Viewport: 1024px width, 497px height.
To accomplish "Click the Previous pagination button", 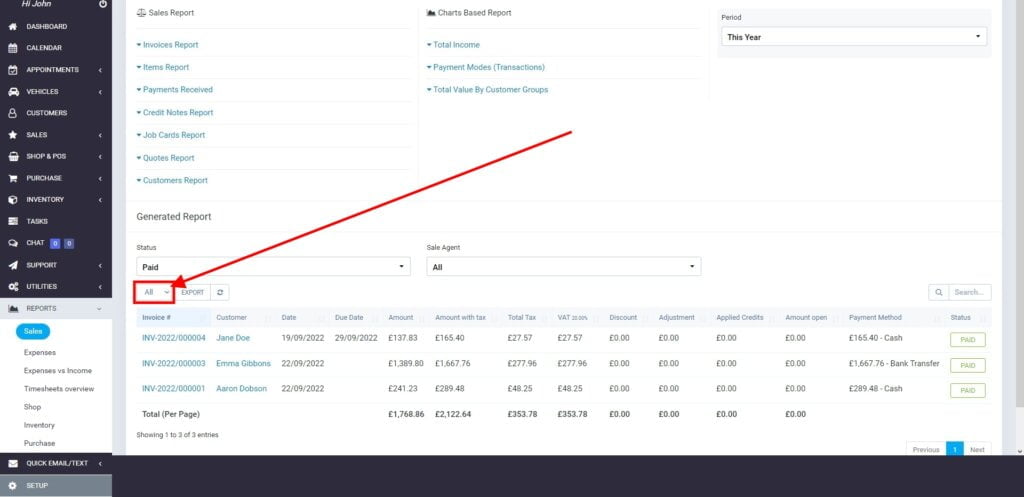I will coord(926,450).
